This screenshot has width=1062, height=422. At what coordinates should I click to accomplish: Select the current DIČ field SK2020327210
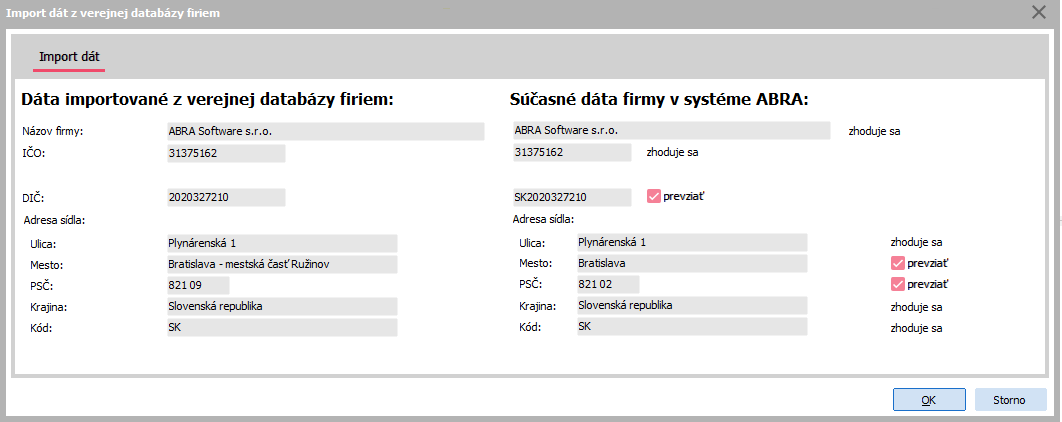coord(571,198)
